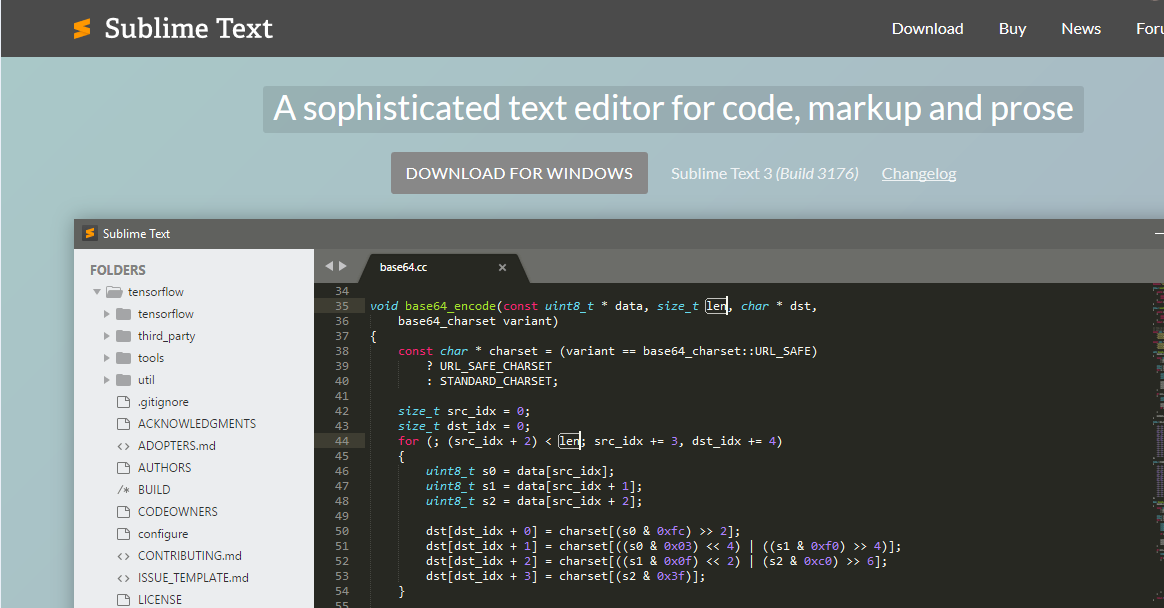Click the Download for Windows button
1164x608 pixels.
(x=520, y=173)
